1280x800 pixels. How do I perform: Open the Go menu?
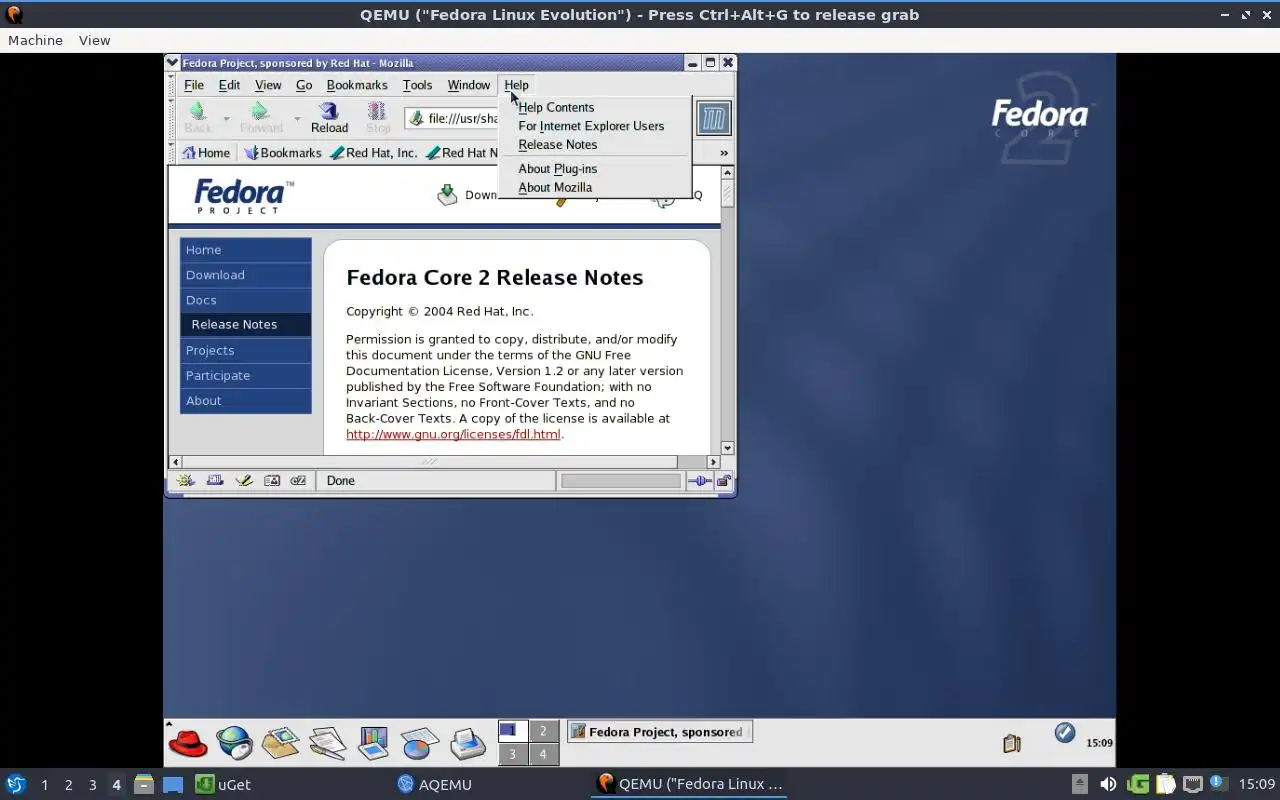tap(304, 85)
